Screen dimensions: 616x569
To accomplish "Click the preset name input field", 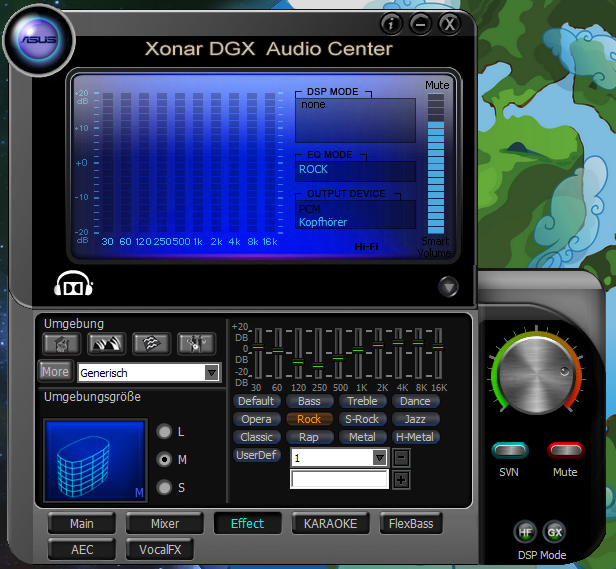I will (339, 479).
